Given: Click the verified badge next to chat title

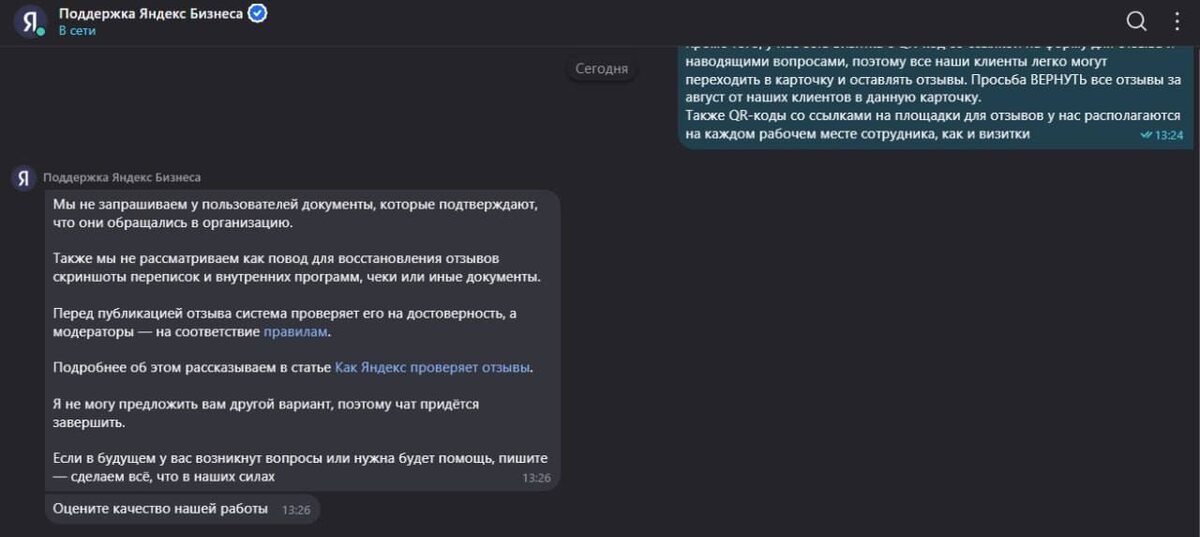Looking at the screenshot, I should 257,13.
